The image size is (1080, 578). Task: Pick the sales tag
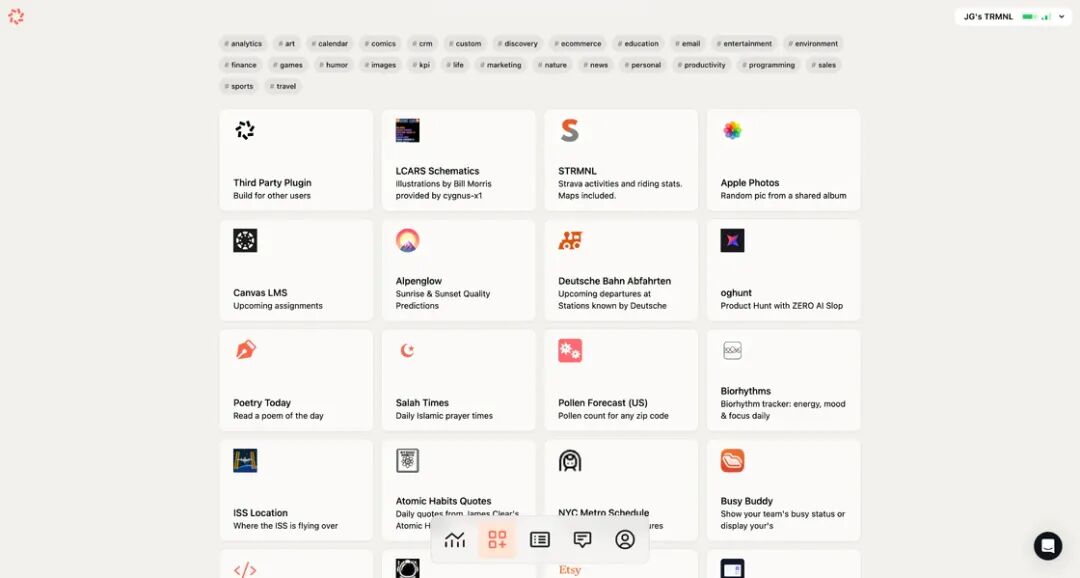click(x=823, y=65)
